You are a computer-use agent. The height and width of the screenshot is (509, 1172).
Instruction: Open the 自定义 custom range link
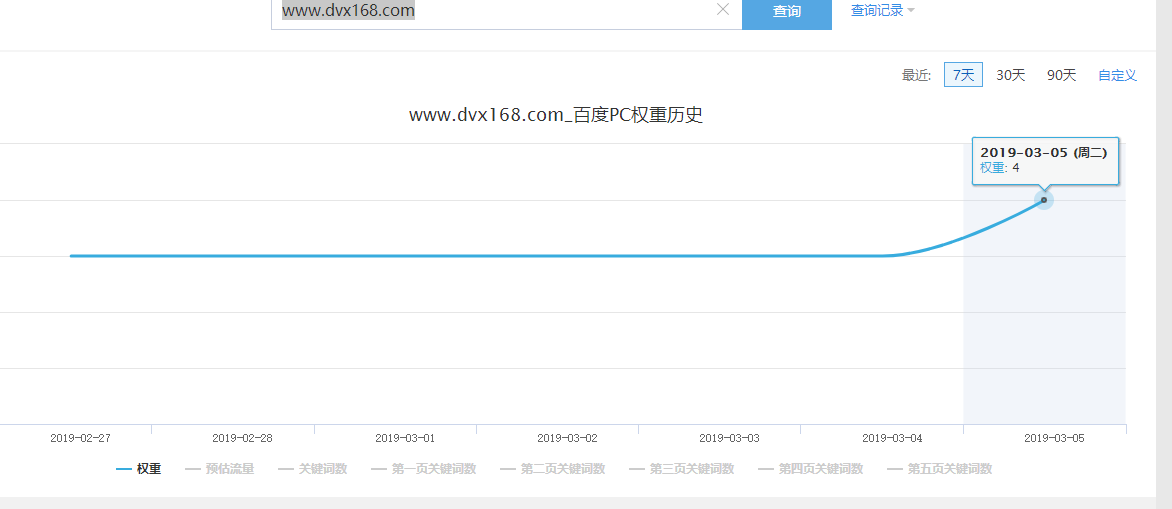tap(1117, 75)
